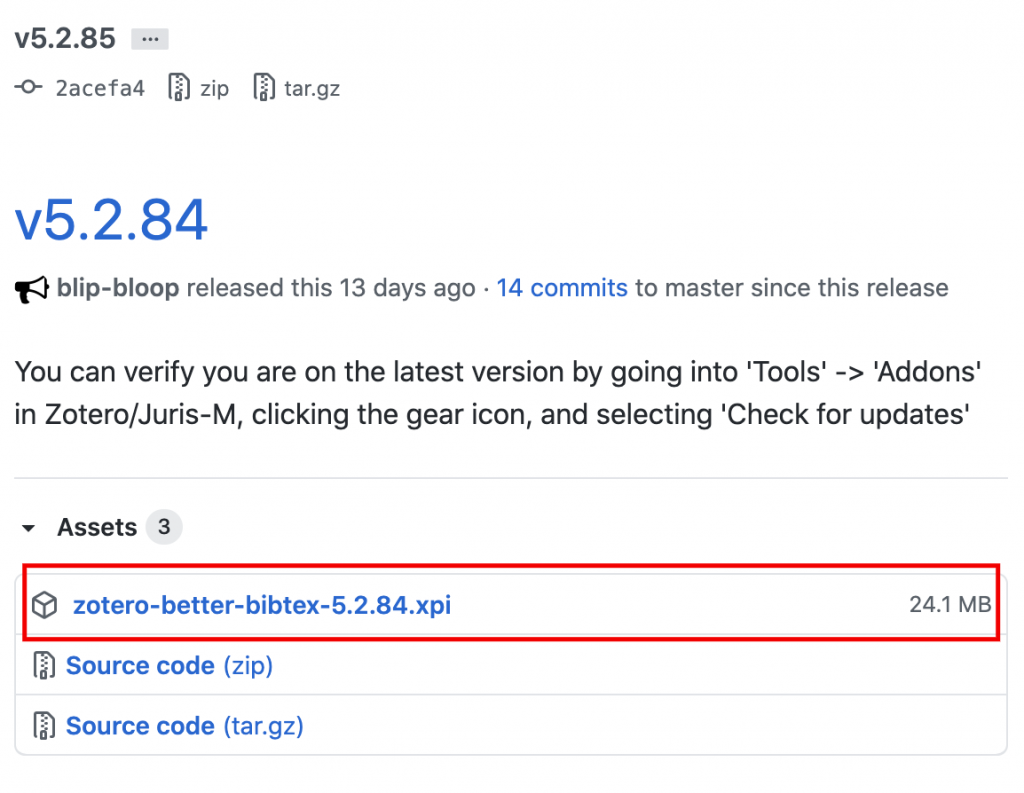Click the tar.gz file icon under v5.2.85

[264, 88]
